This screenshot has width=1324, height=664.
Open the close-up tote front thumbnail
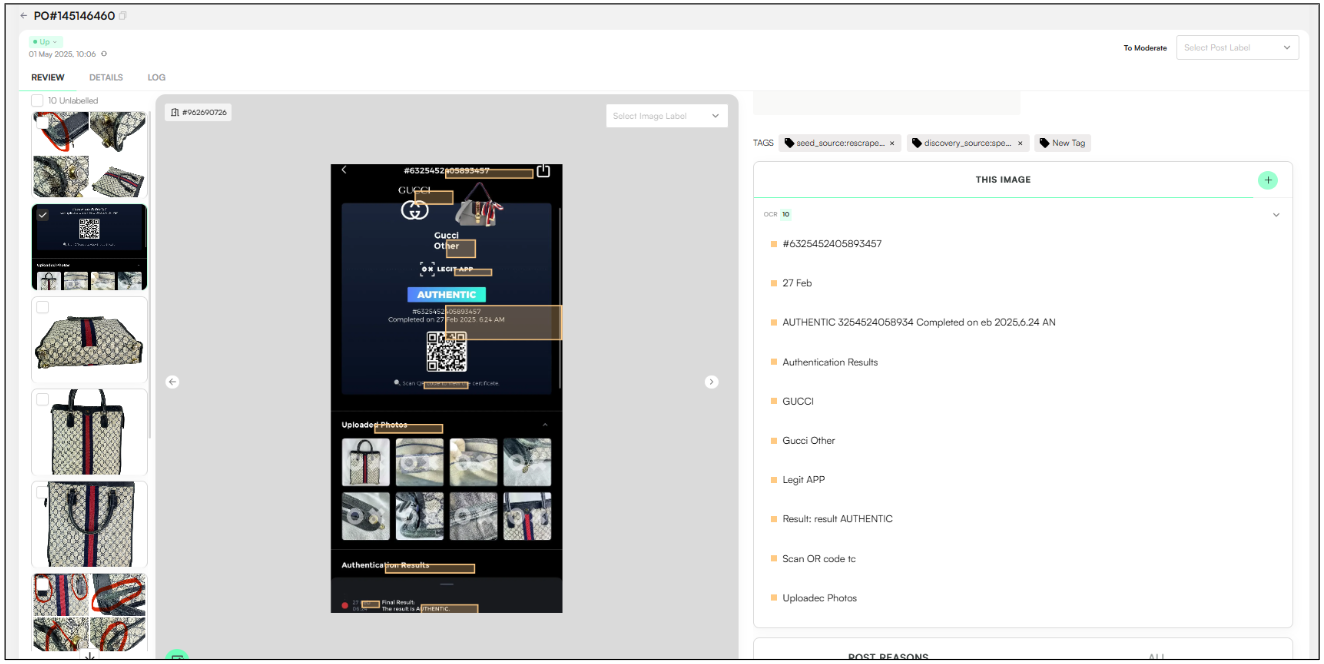point(89,525)
